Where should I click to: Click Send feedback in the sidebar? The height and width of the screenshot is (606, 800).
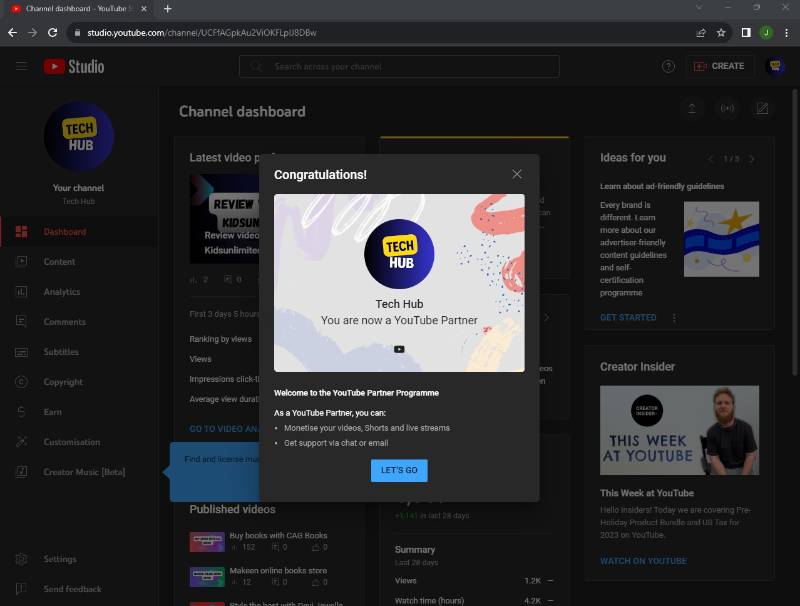(x=79, y=589)
